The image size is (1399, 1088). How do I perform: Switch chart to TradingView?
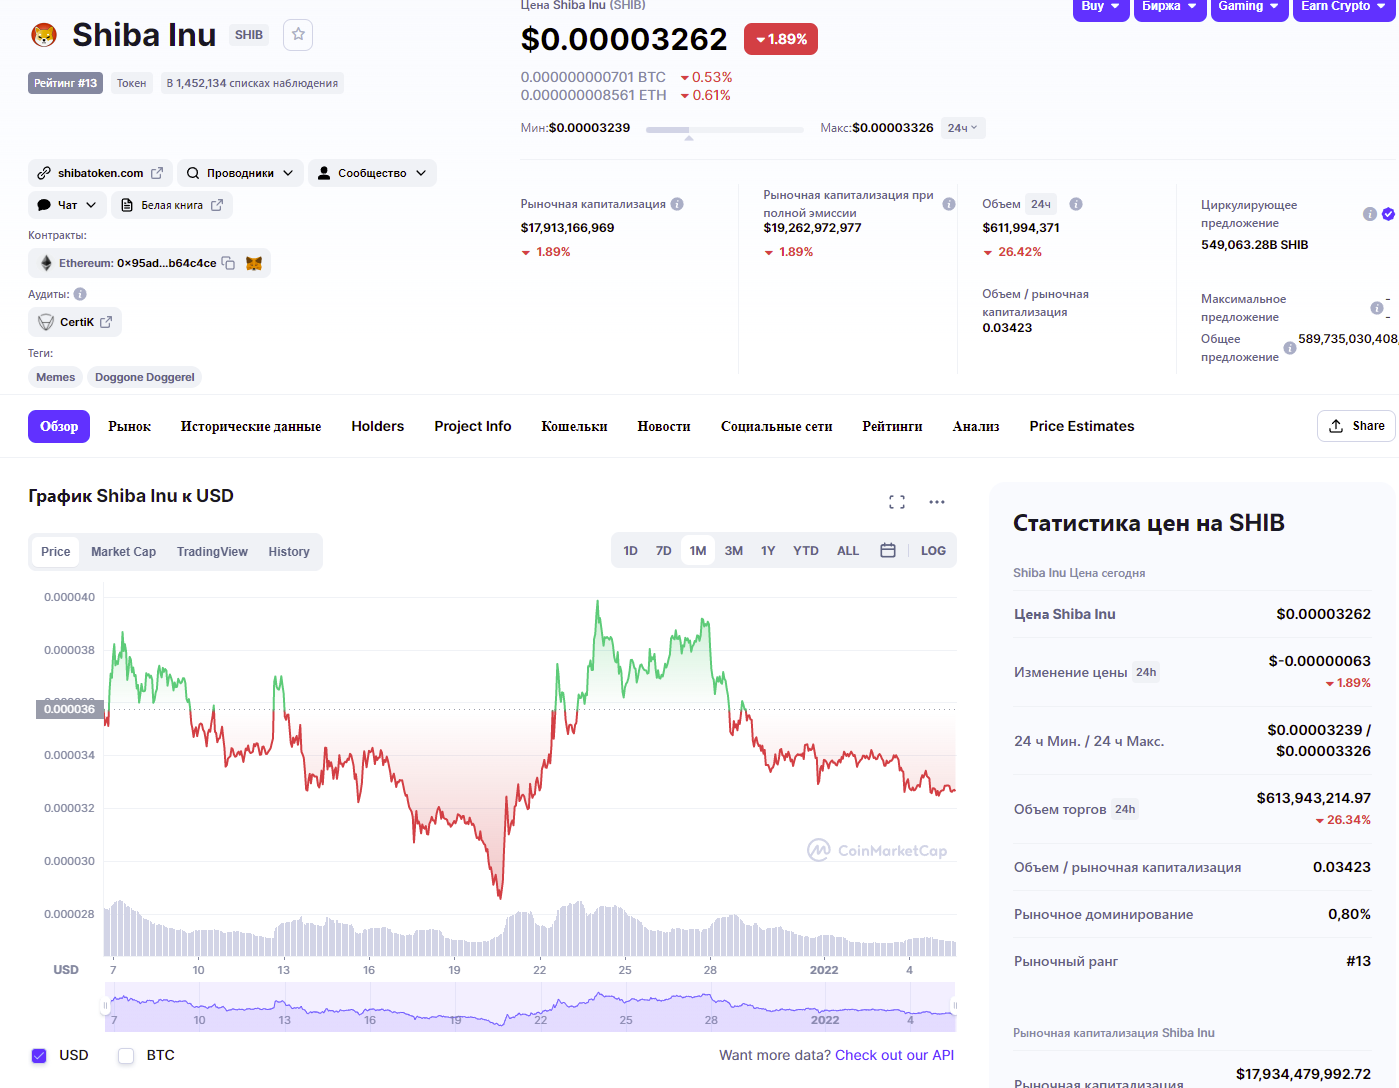coord(212,552)
